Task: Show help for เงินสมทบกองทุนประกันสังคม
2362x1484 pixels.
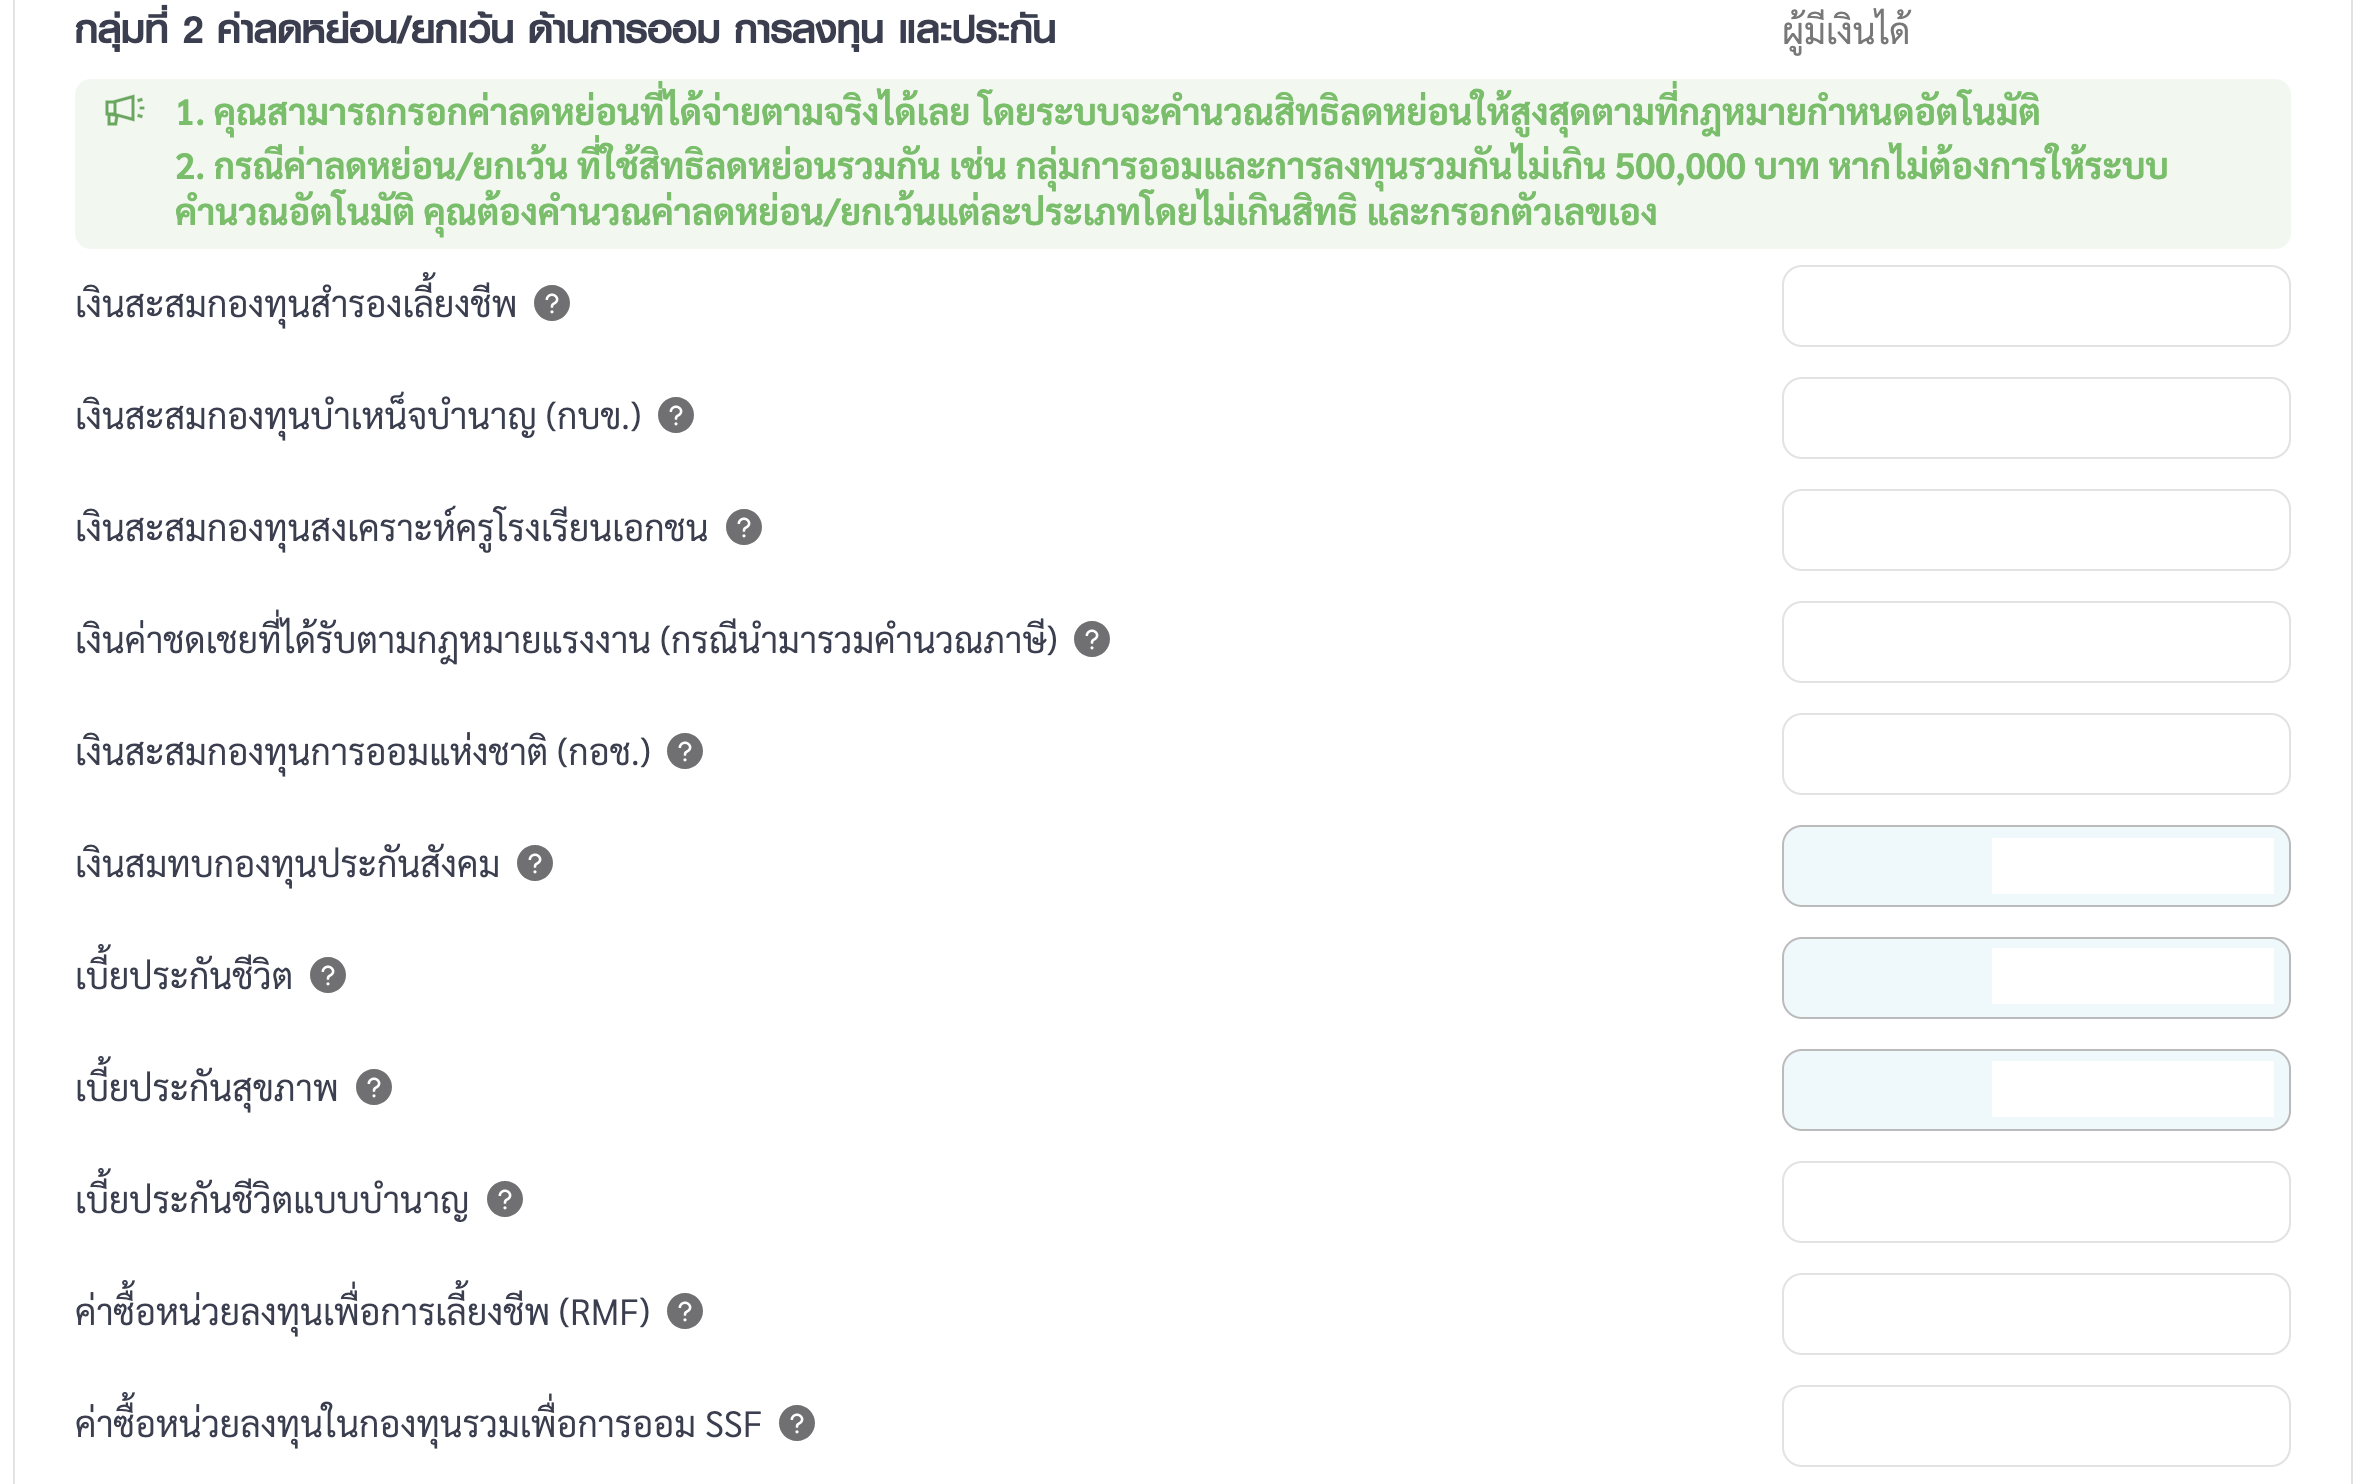Action: click(x=535, y=863)
